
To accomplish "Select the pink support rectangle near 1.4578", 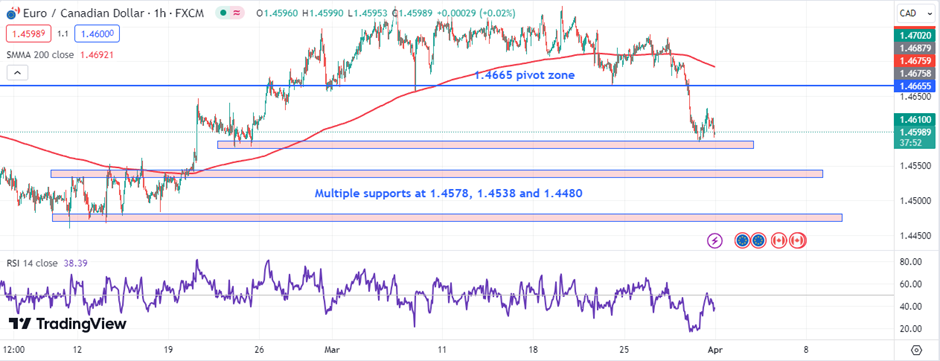I will pos(485,145).
